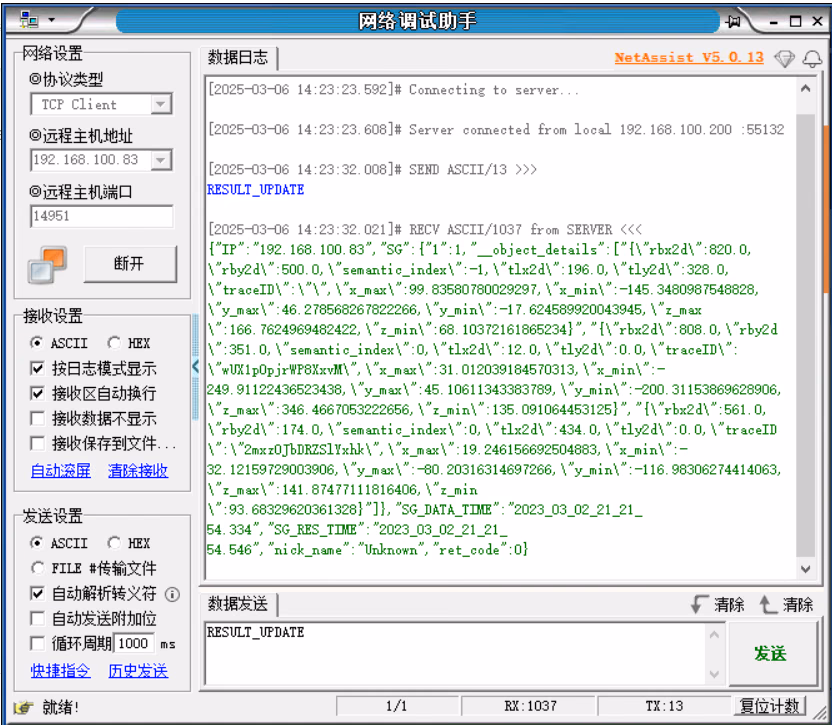Click send box scrollbar up arrow
This screenshot has width=832, height=725.
pyautogui.click(x=714, y=634)
